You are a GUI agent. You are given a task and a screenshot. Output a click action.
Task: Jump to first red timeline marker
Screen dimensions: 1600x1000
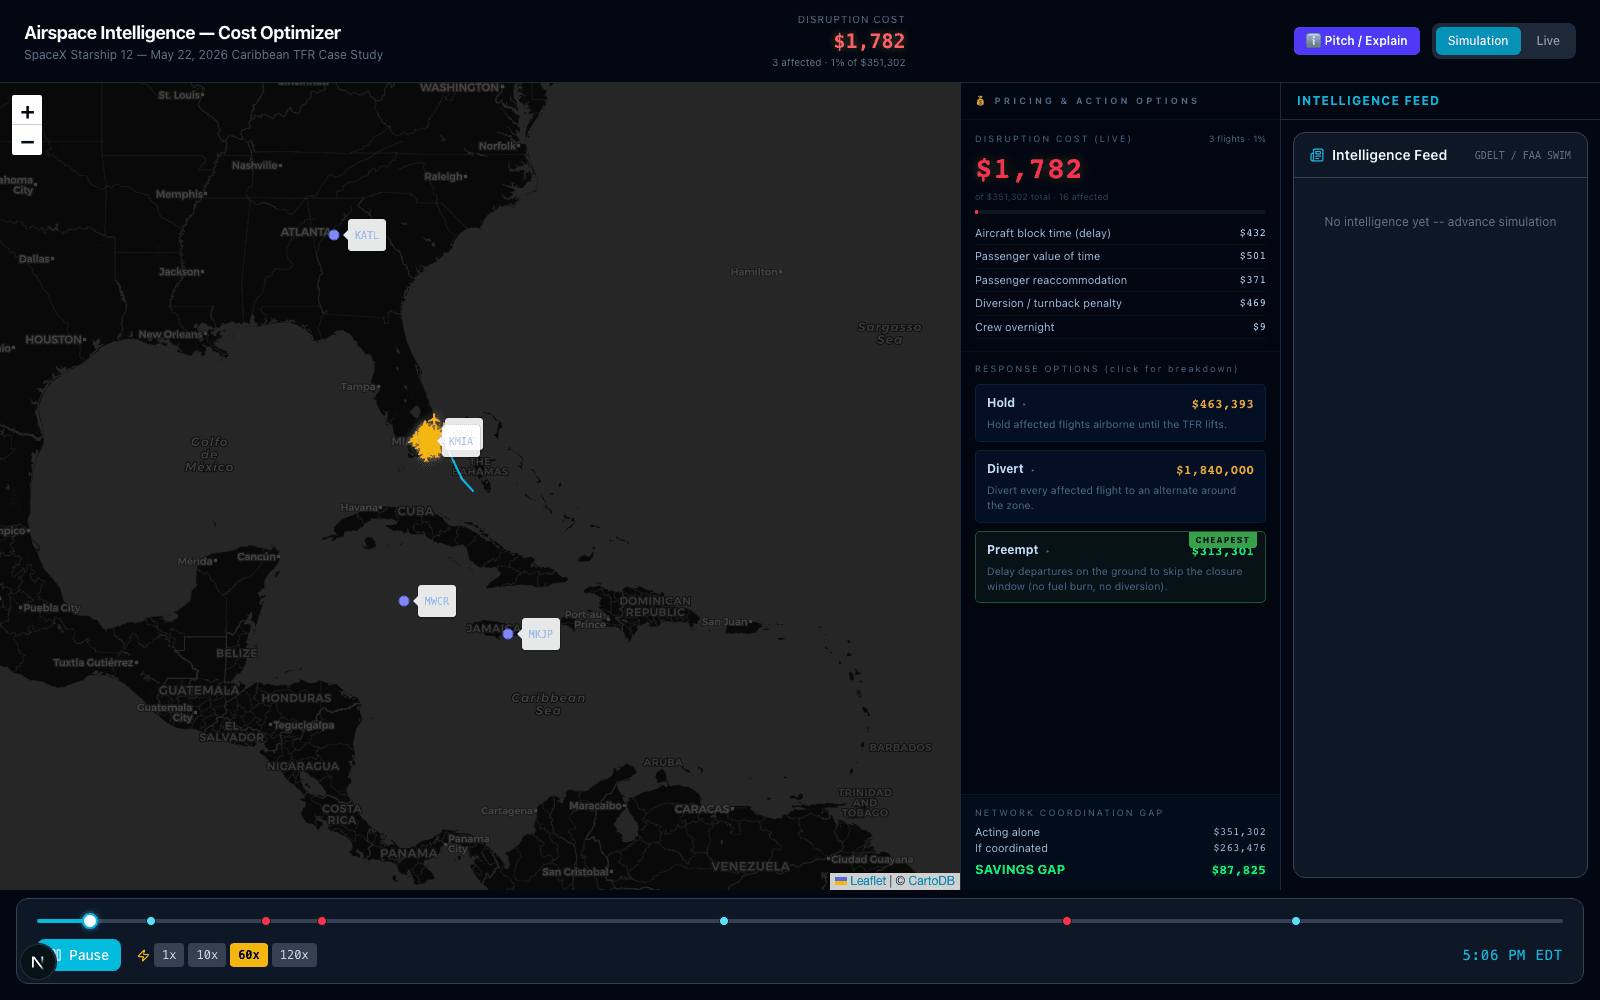[266, 921]
